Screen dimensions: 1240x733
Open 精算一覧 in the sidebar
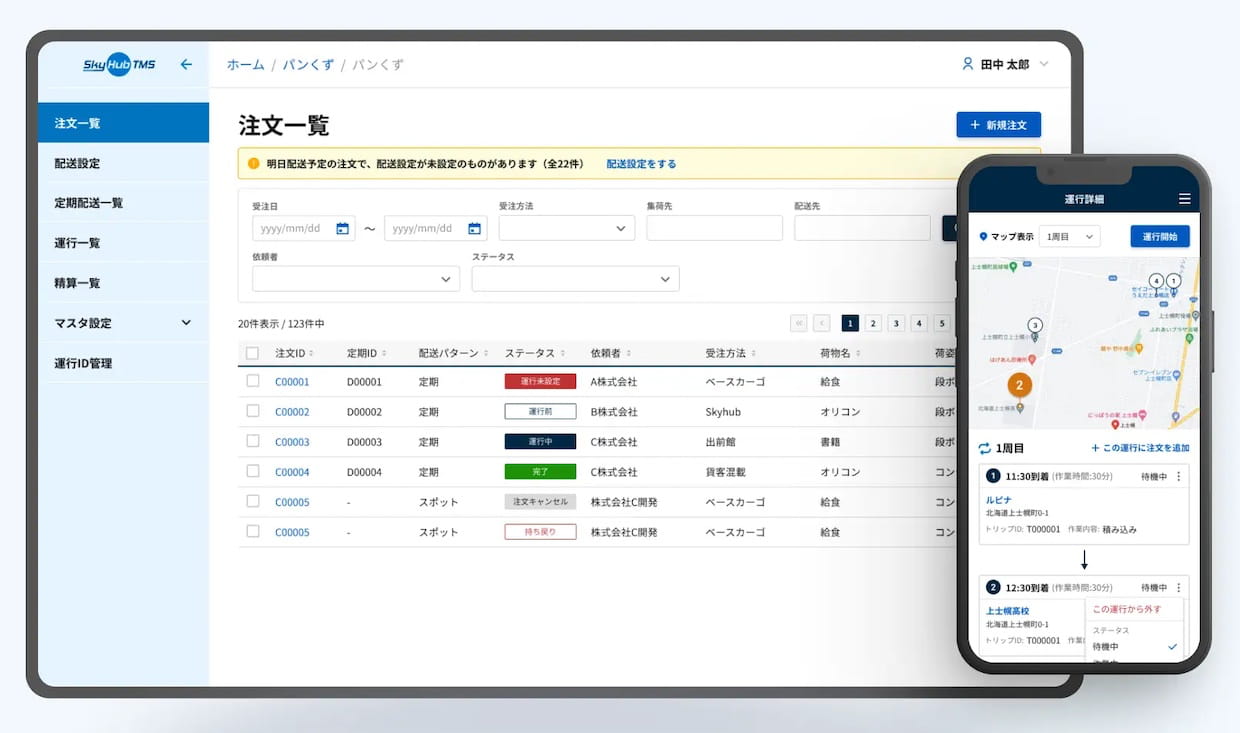pyautogui.click(x=123, y=283)
